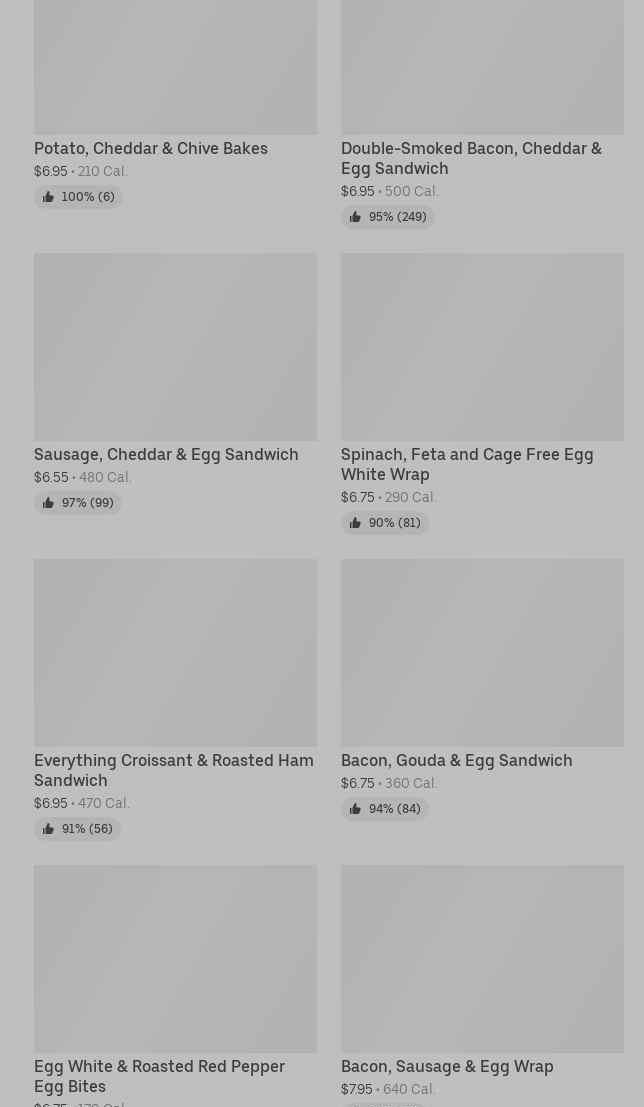Select Sausage, Cheddar & Egg Sandwich title
Viewport: 644px width, 1107px height.
click(x=166, y=454)
